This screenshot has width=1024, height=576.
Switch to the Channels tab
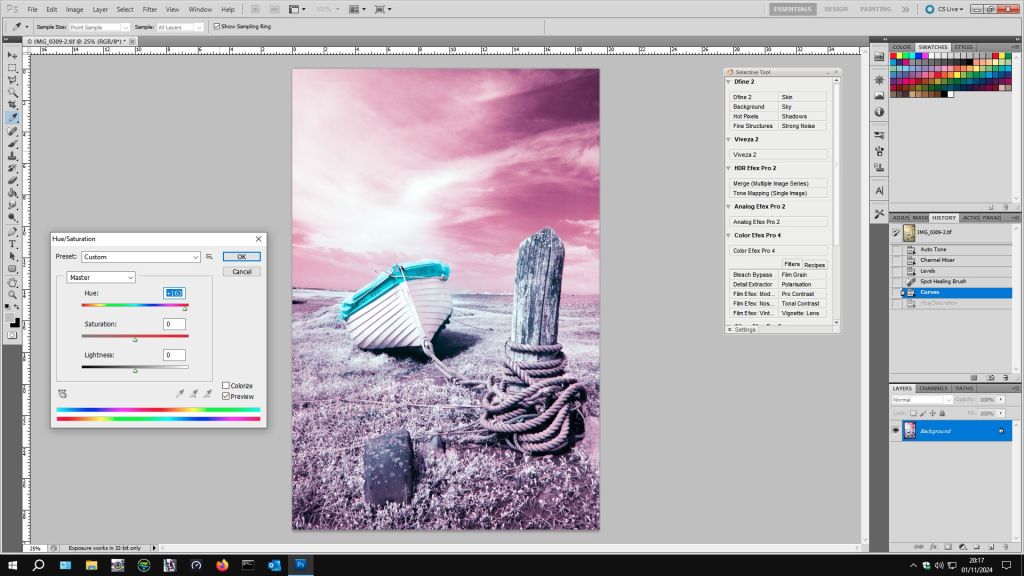933,388
